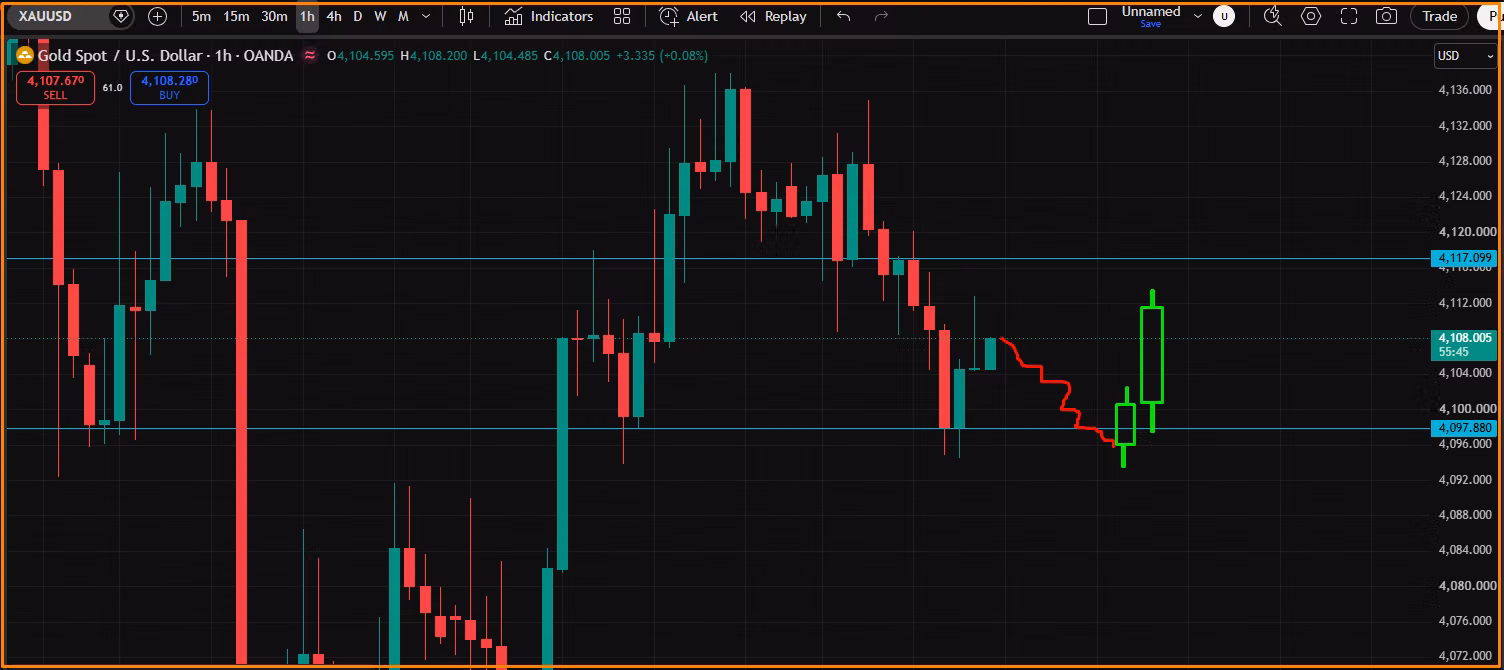Create a new Alert
This screenshot has width=1504, height=670.
coord(689,16)
